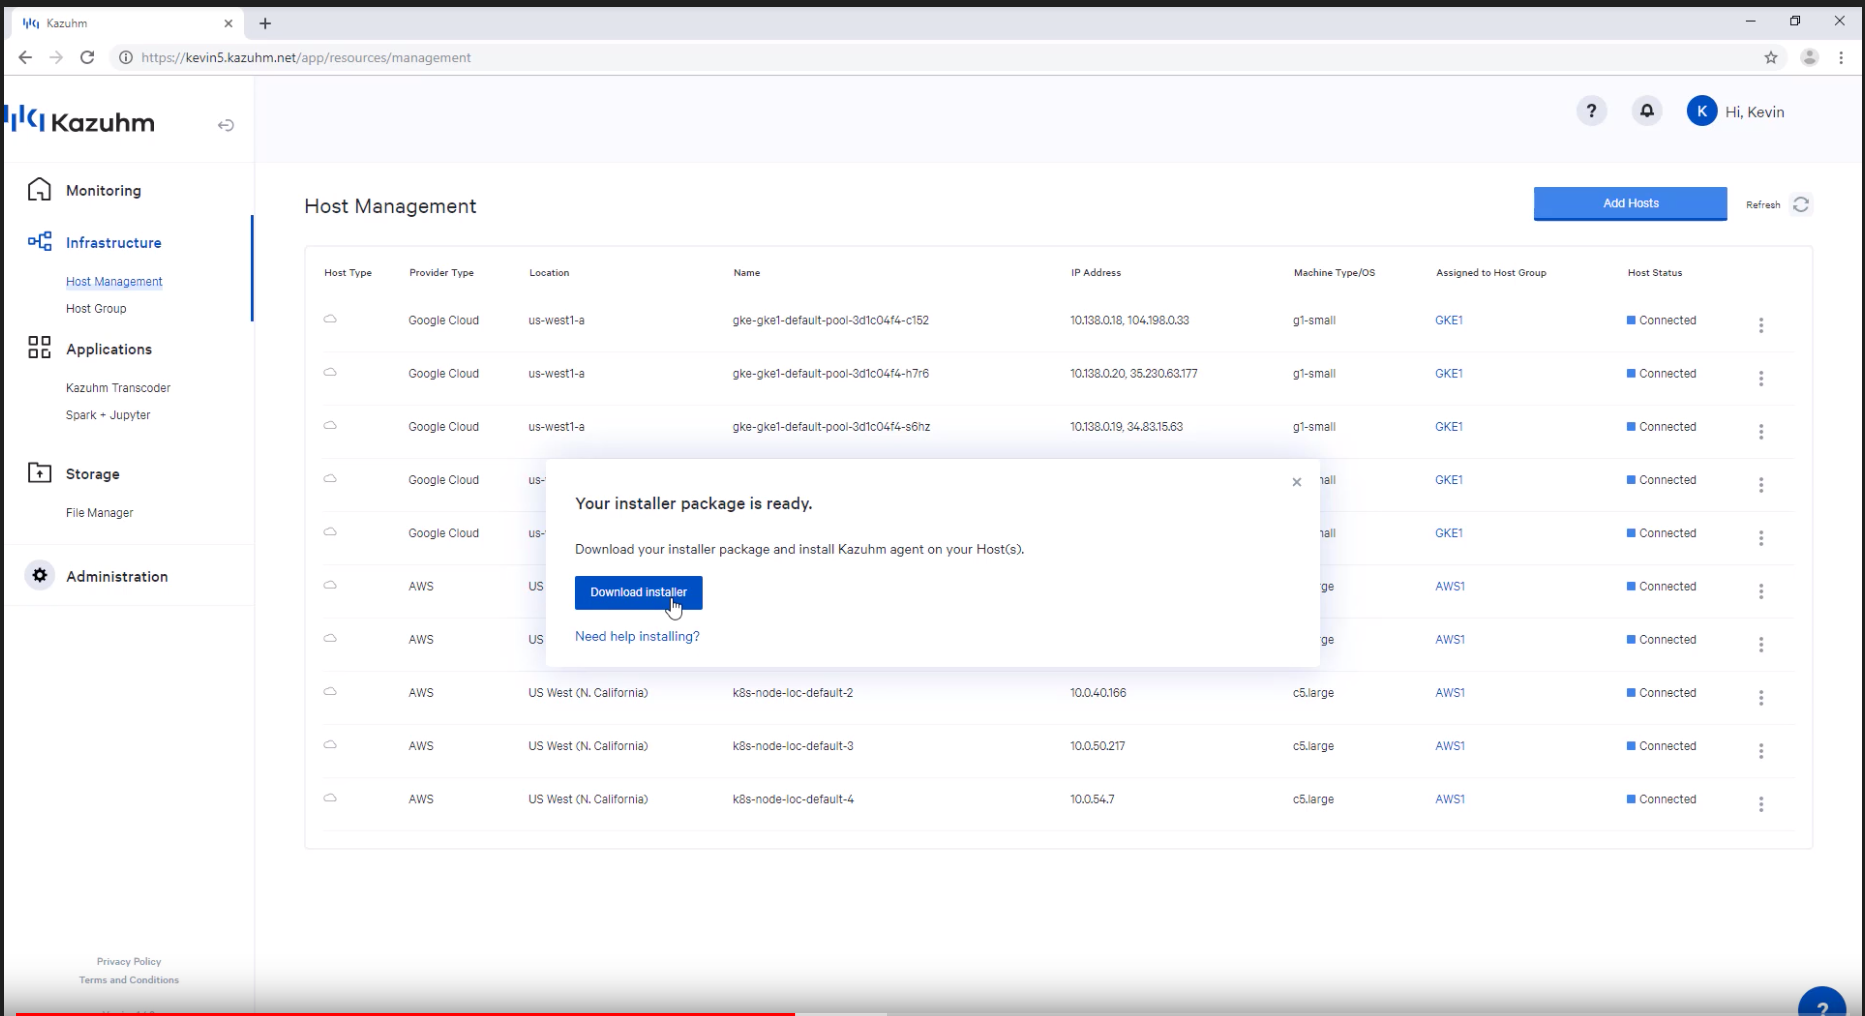Open the help question mark icon in header

click(1591, 111)
